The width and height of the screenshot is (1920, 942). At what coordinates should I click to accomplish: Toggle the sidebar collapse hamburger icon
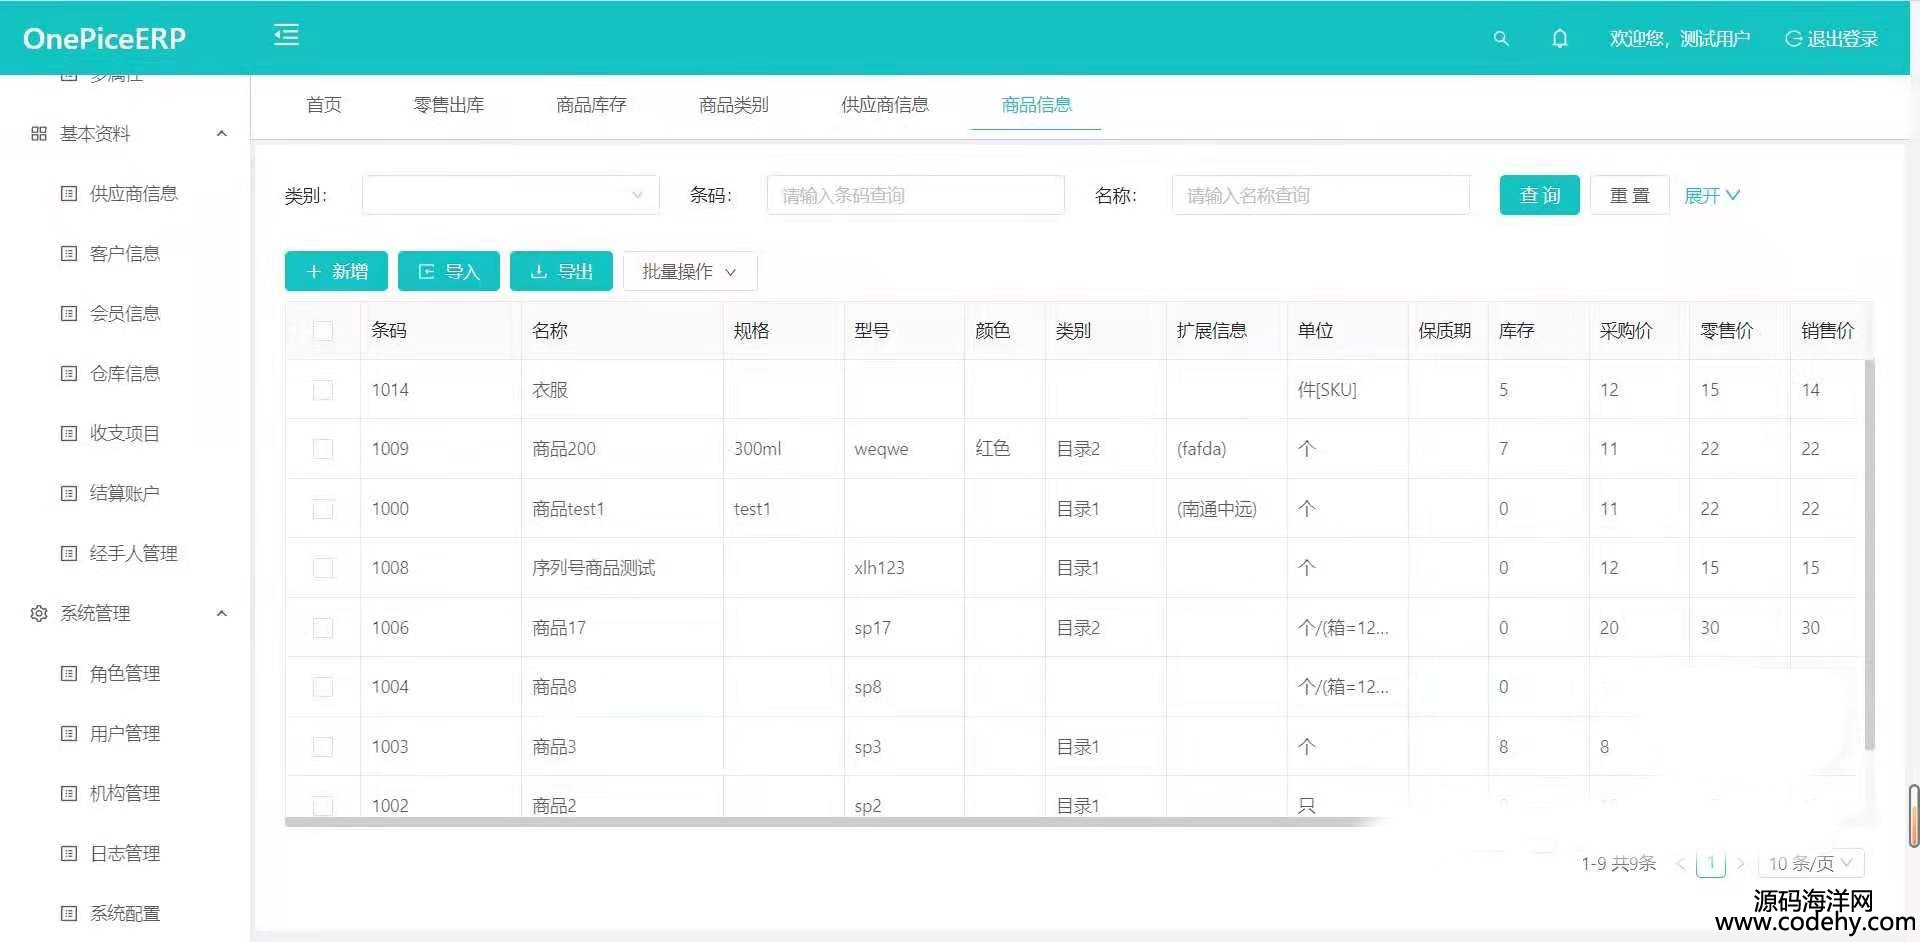286,36
